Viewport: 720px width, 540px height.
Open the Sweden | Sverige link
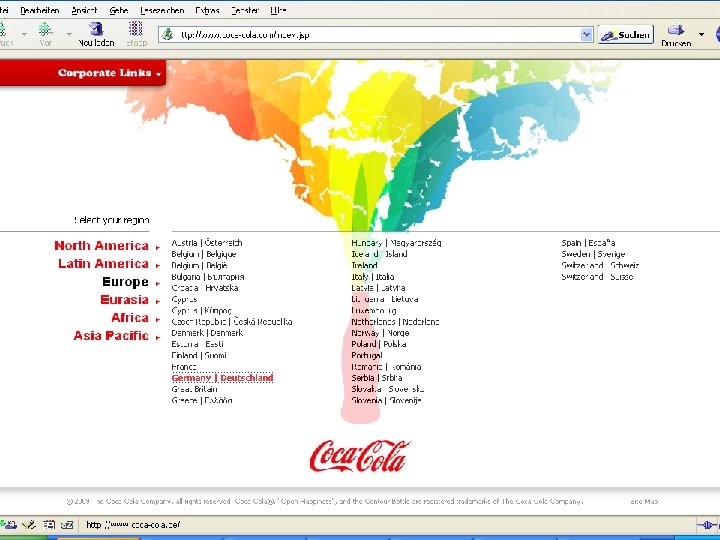click(593, 254)
